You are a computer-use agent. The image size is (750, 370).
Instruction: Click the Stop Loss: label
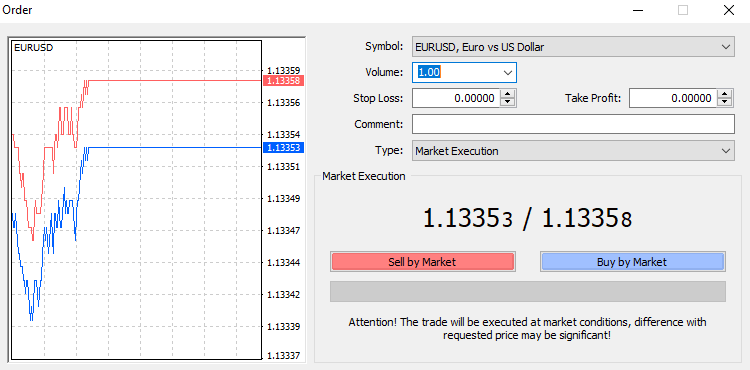(378, 98)
